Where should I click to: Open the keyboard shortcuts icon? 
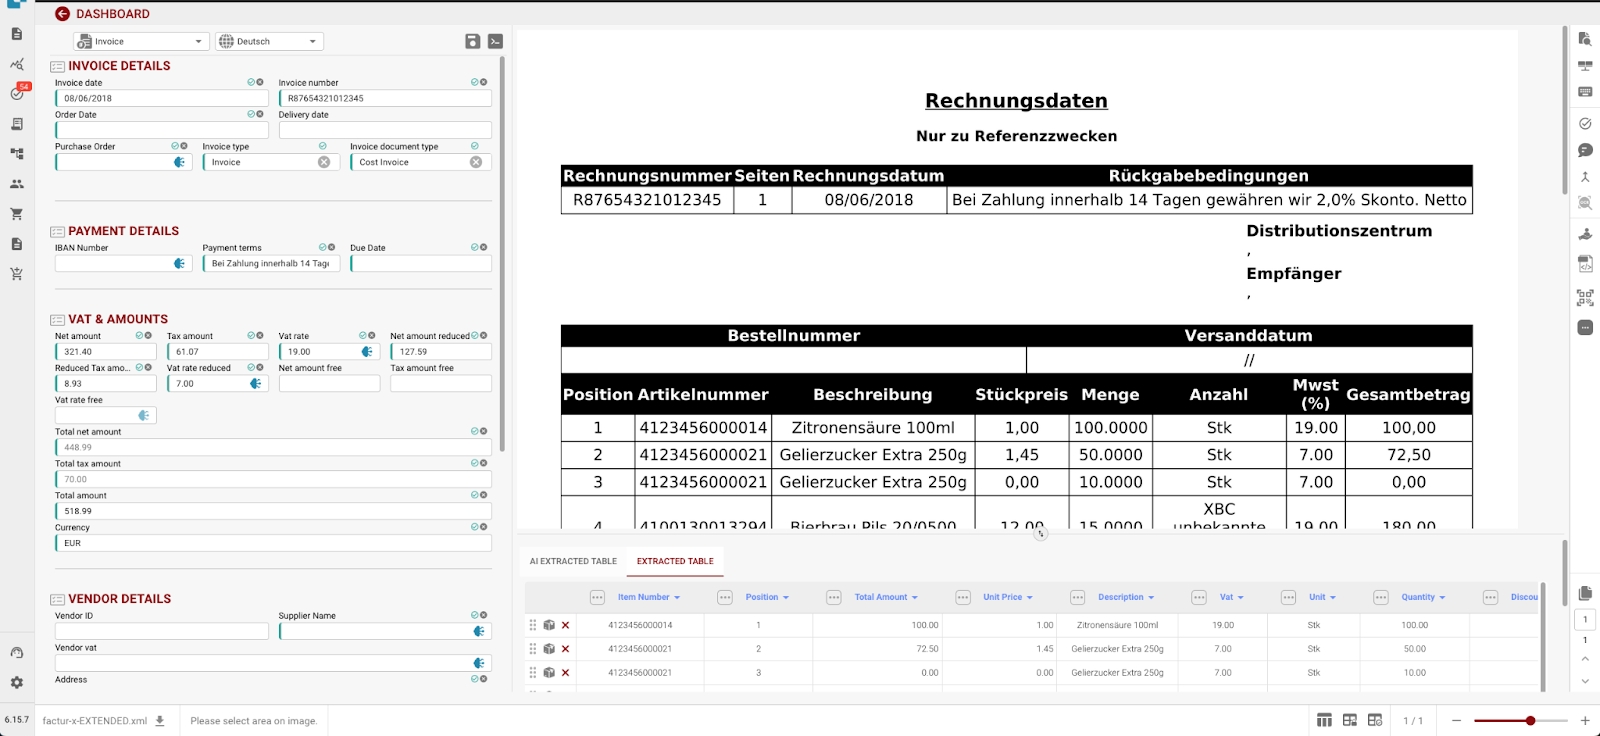1585,92
